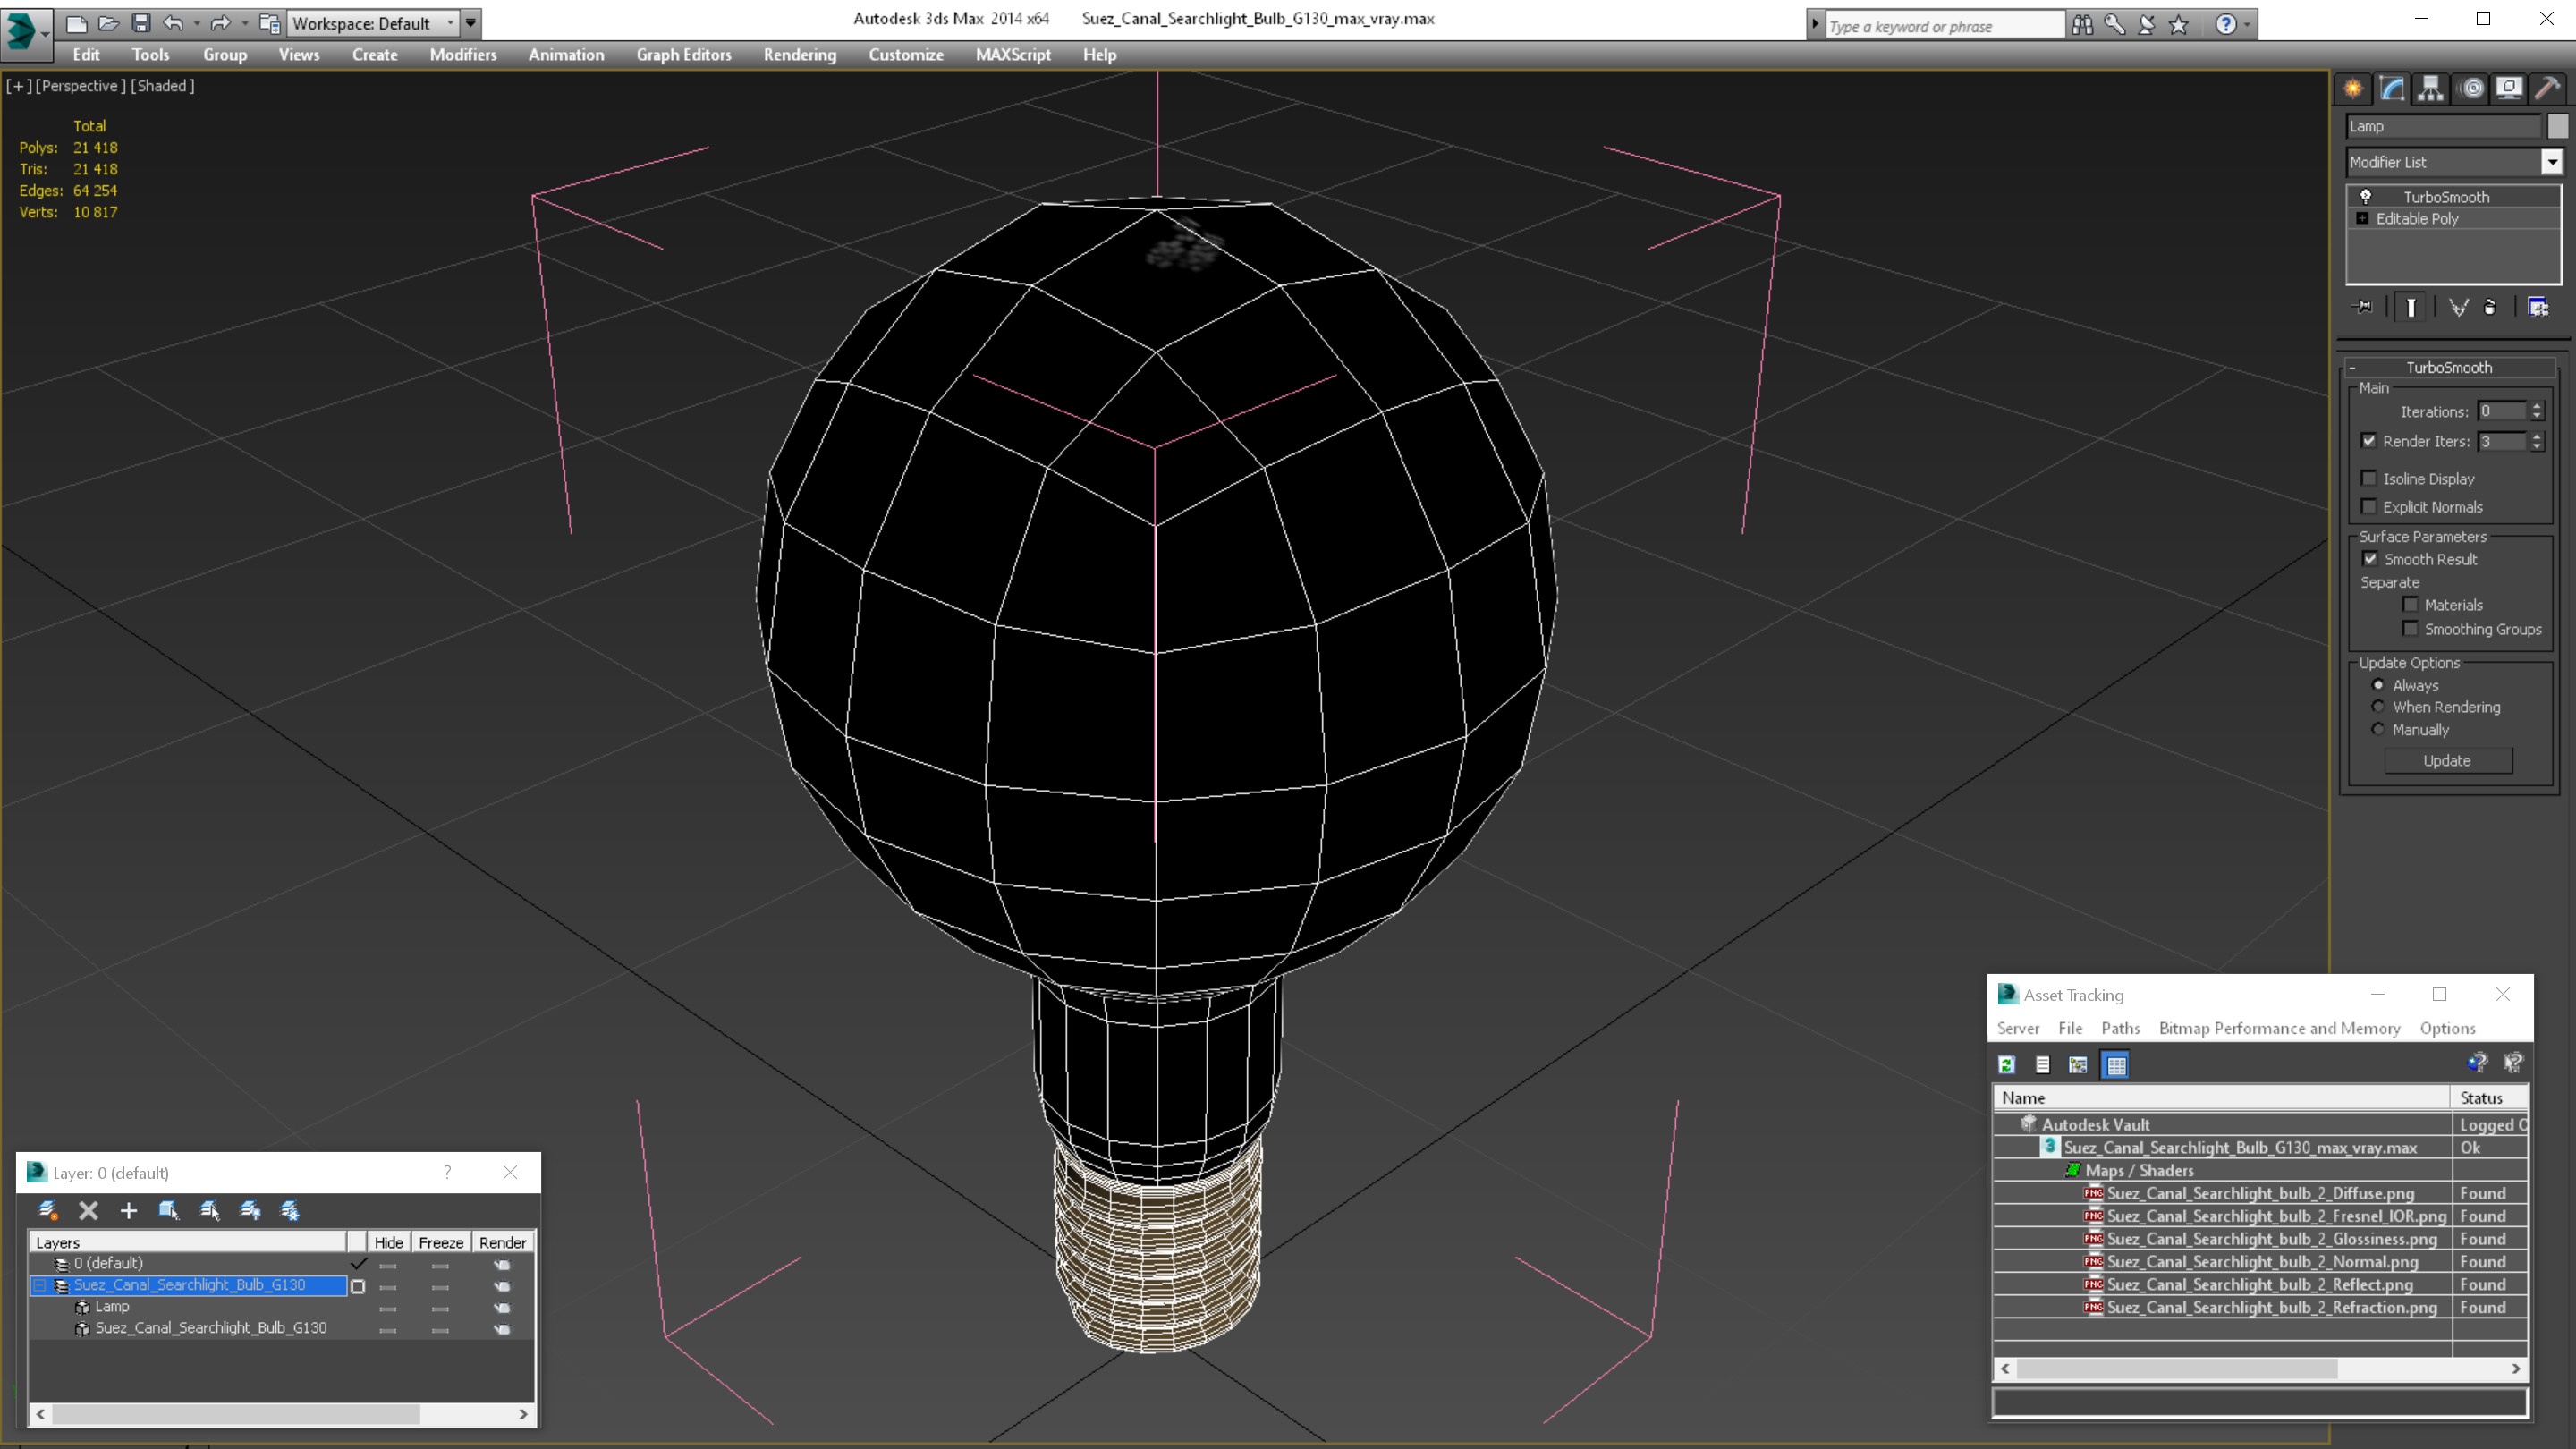Open the Utilities hammer panel tab
2576x1449 pixels.
coord(2547,89)
